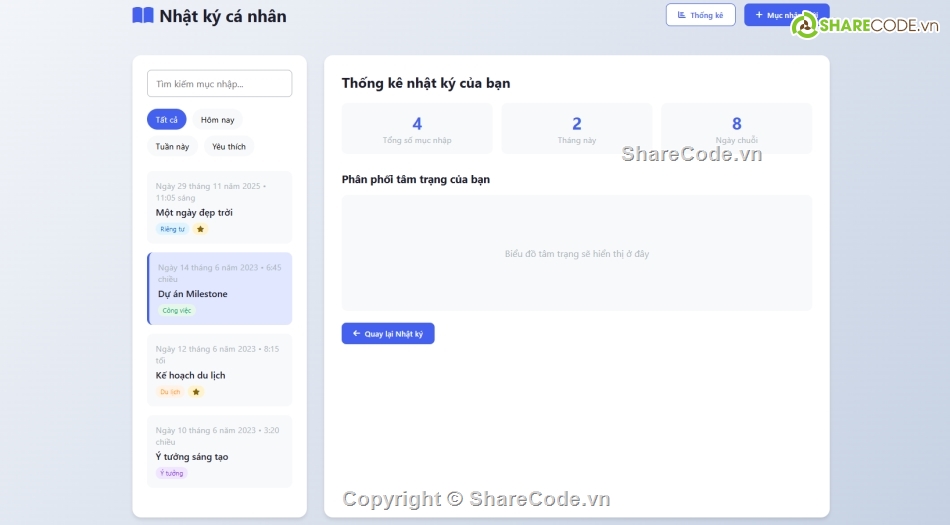Viewport: 950px width, 525px height.
Task: Select the Tuần này filter chip
Action: (172, 147)
